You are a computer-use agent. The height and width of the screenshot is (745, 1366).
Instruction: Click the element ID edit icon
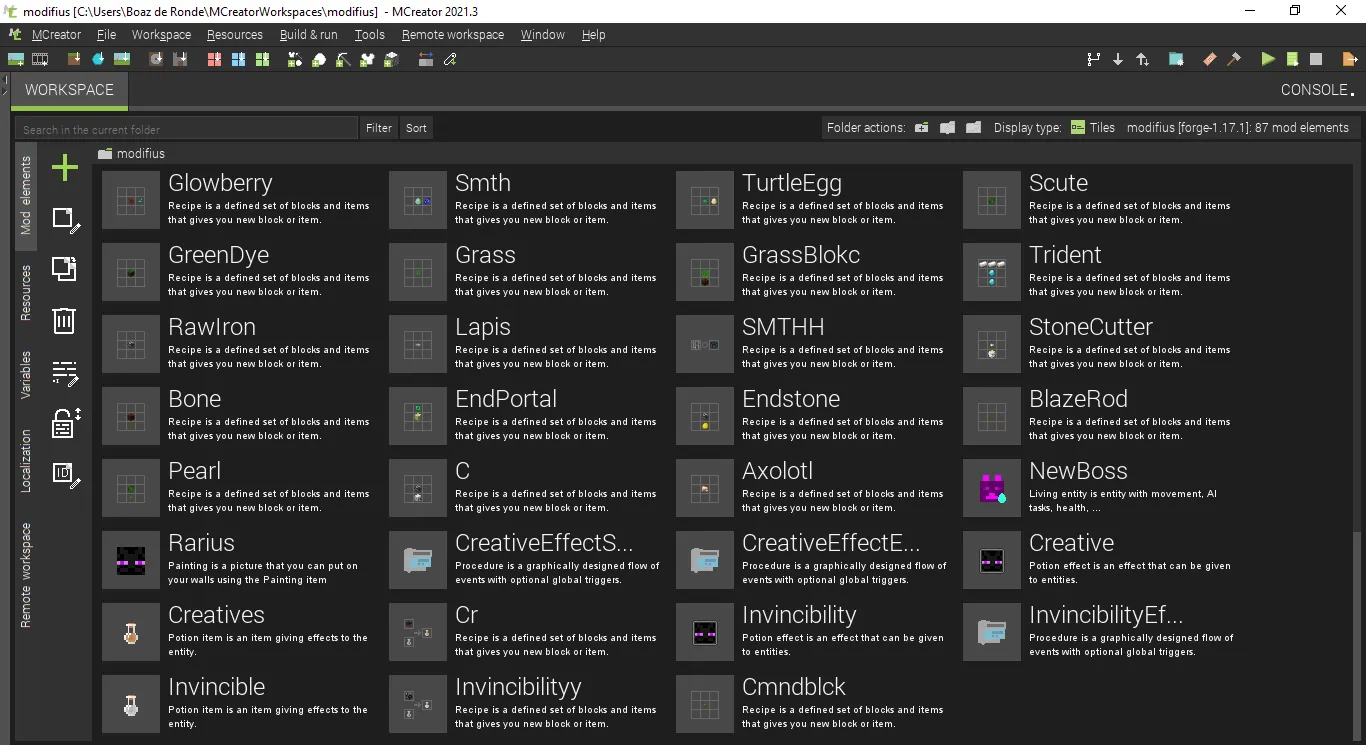pos(65,475)
